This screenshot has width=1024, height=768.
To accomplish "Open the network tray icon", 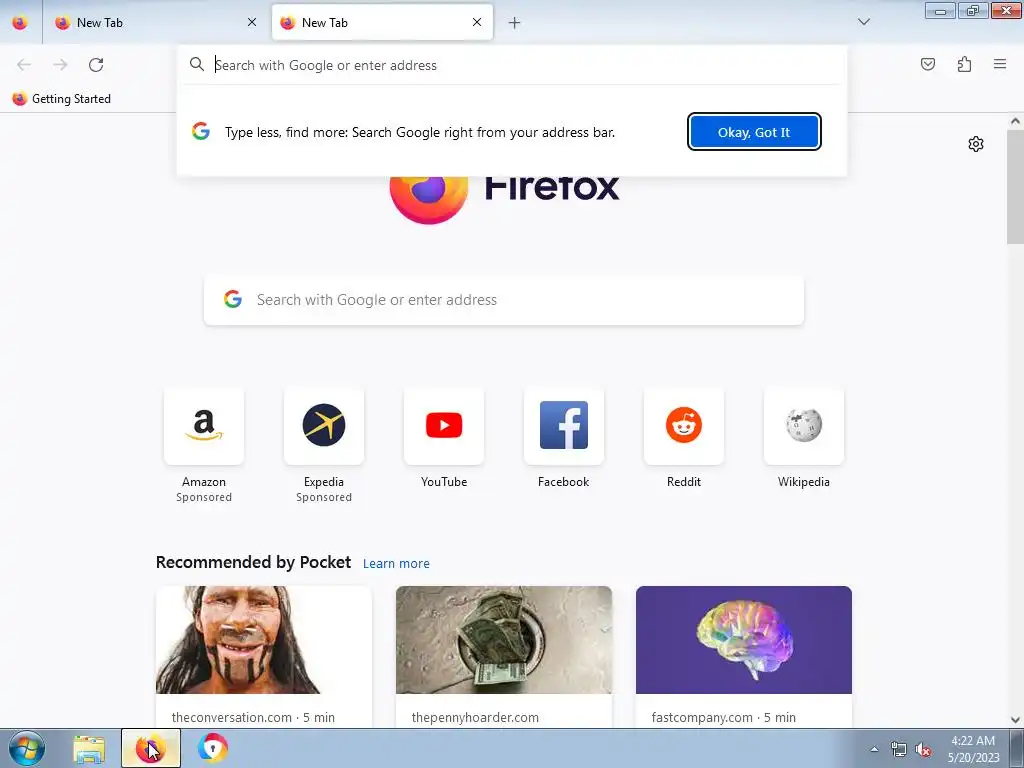I will tap(899, 750).
